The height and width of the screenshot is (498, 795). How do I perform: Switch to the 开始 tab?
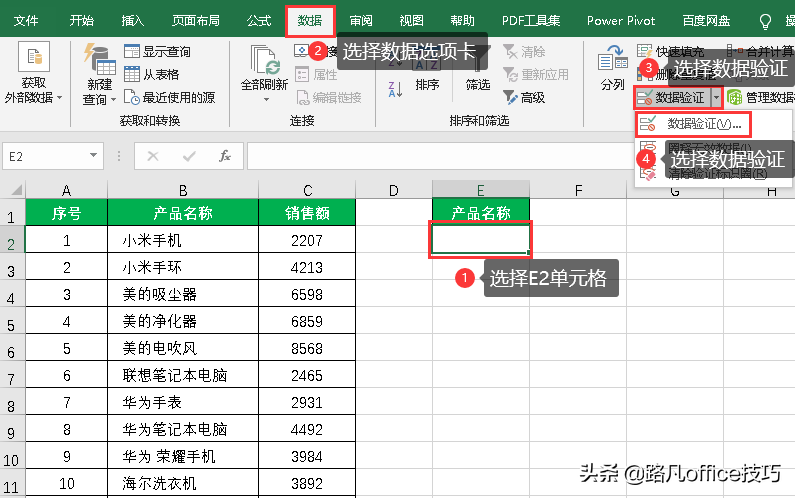coord(82,21)
